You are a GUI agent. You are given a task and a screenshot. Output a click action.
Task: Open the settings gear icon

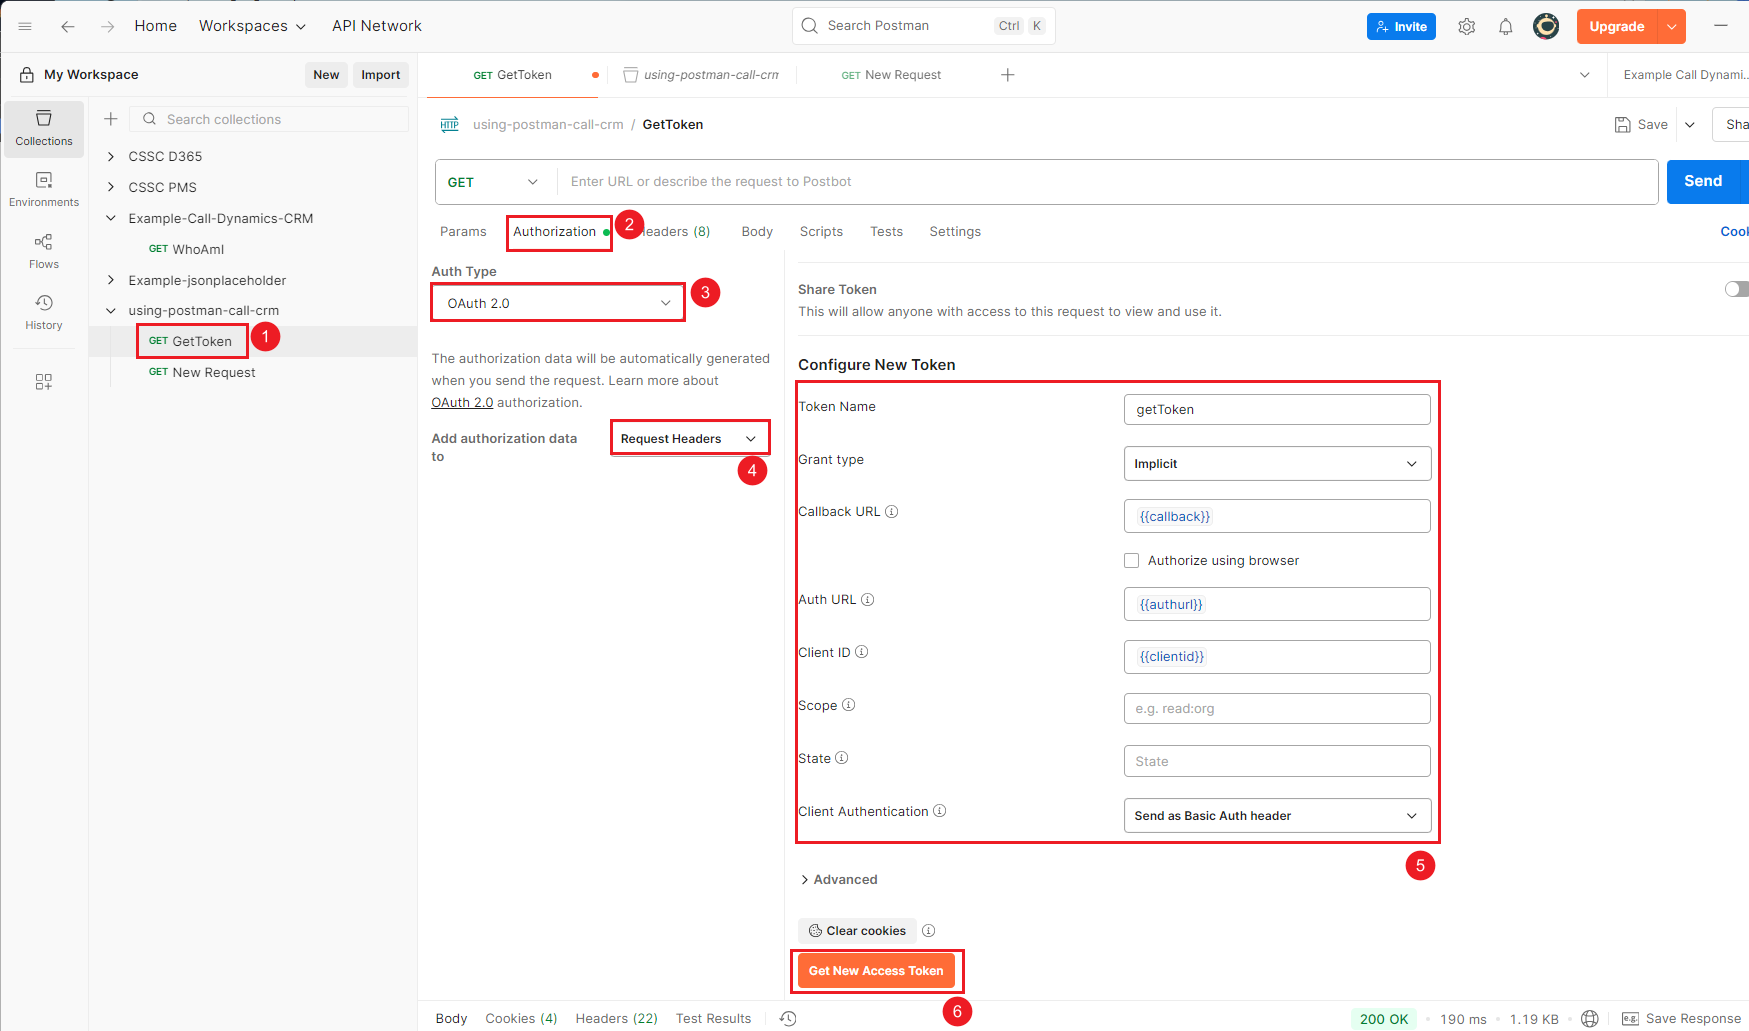[1466, 27]
